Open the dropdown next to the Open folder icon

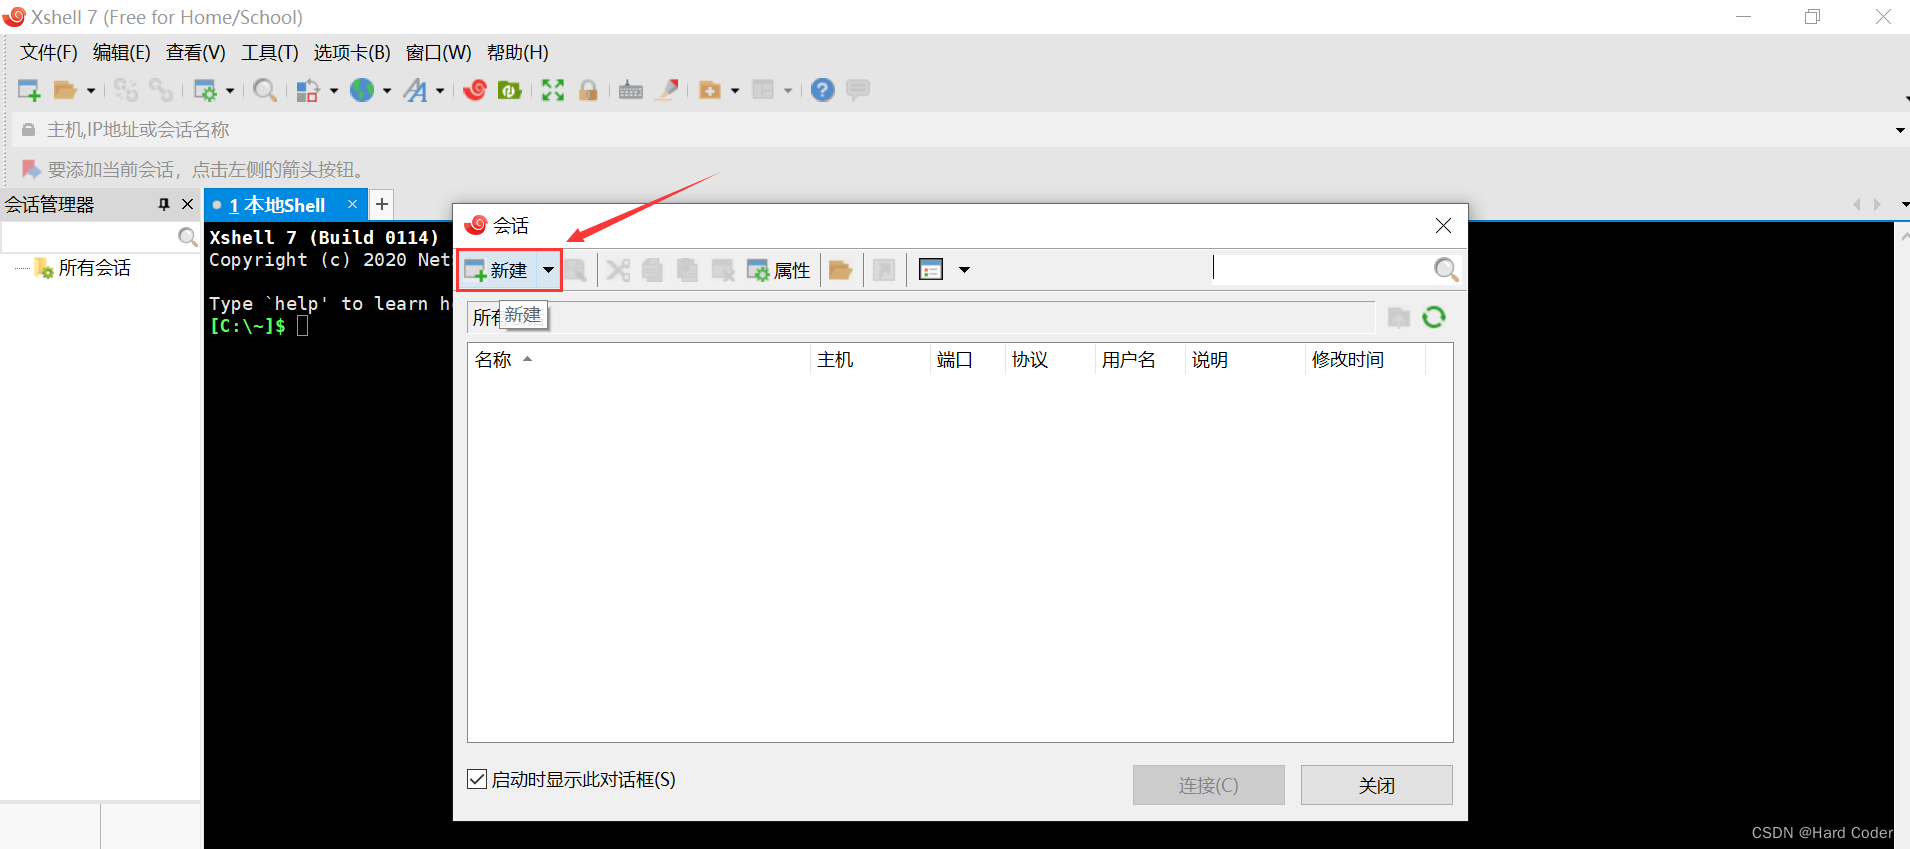(91, 91)
